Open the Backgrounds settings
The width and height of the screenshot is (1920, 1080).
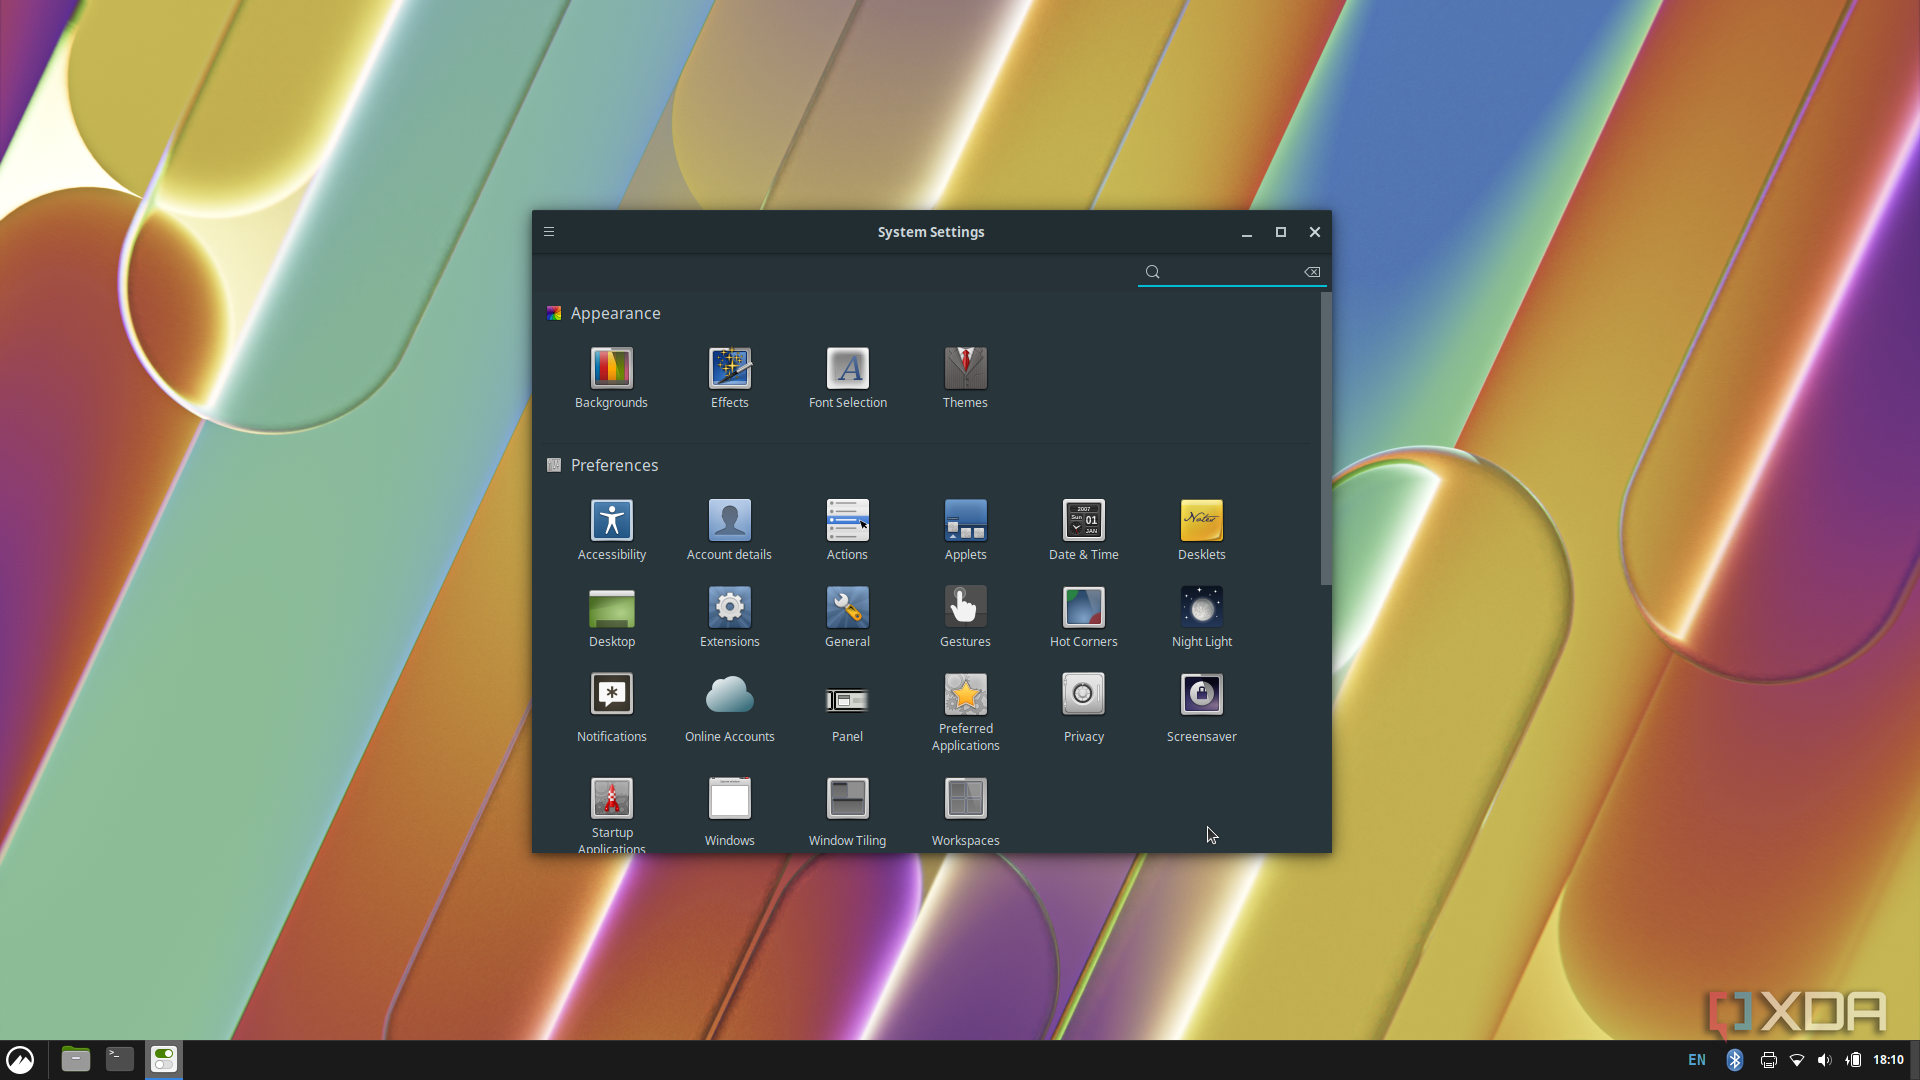tap(611, 378)
